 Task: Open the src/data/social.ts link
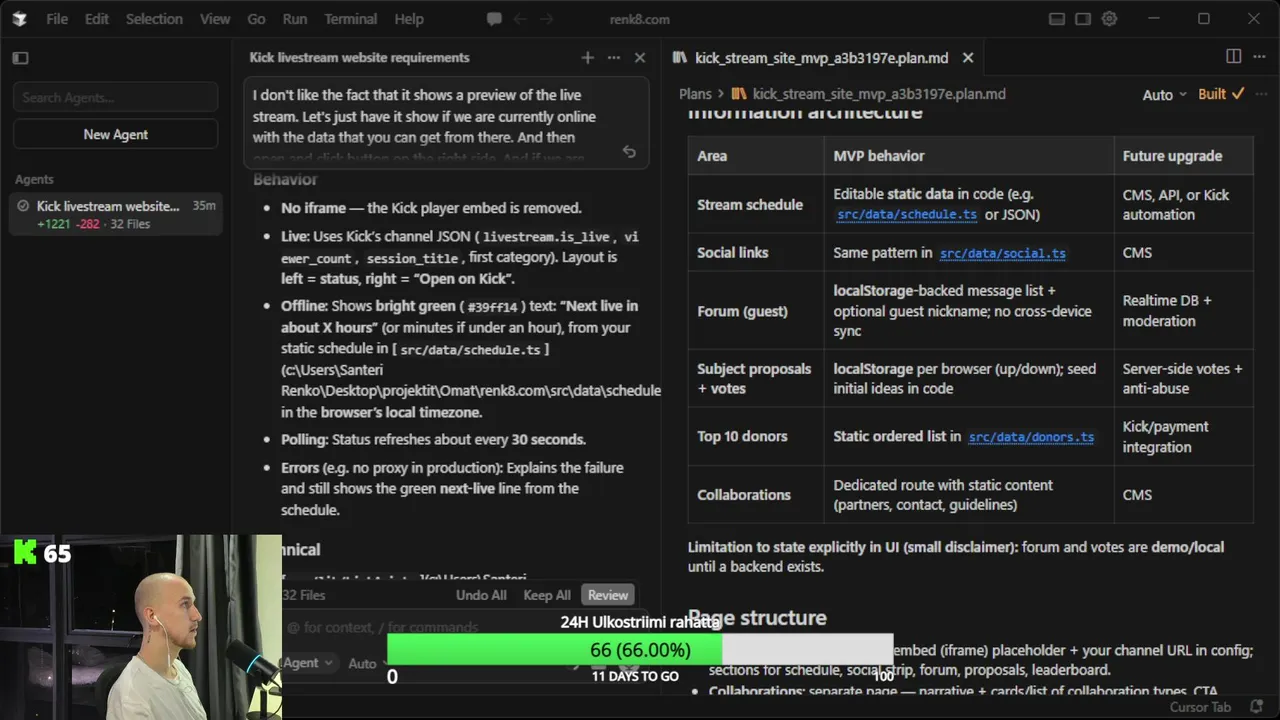(1002, 253)
